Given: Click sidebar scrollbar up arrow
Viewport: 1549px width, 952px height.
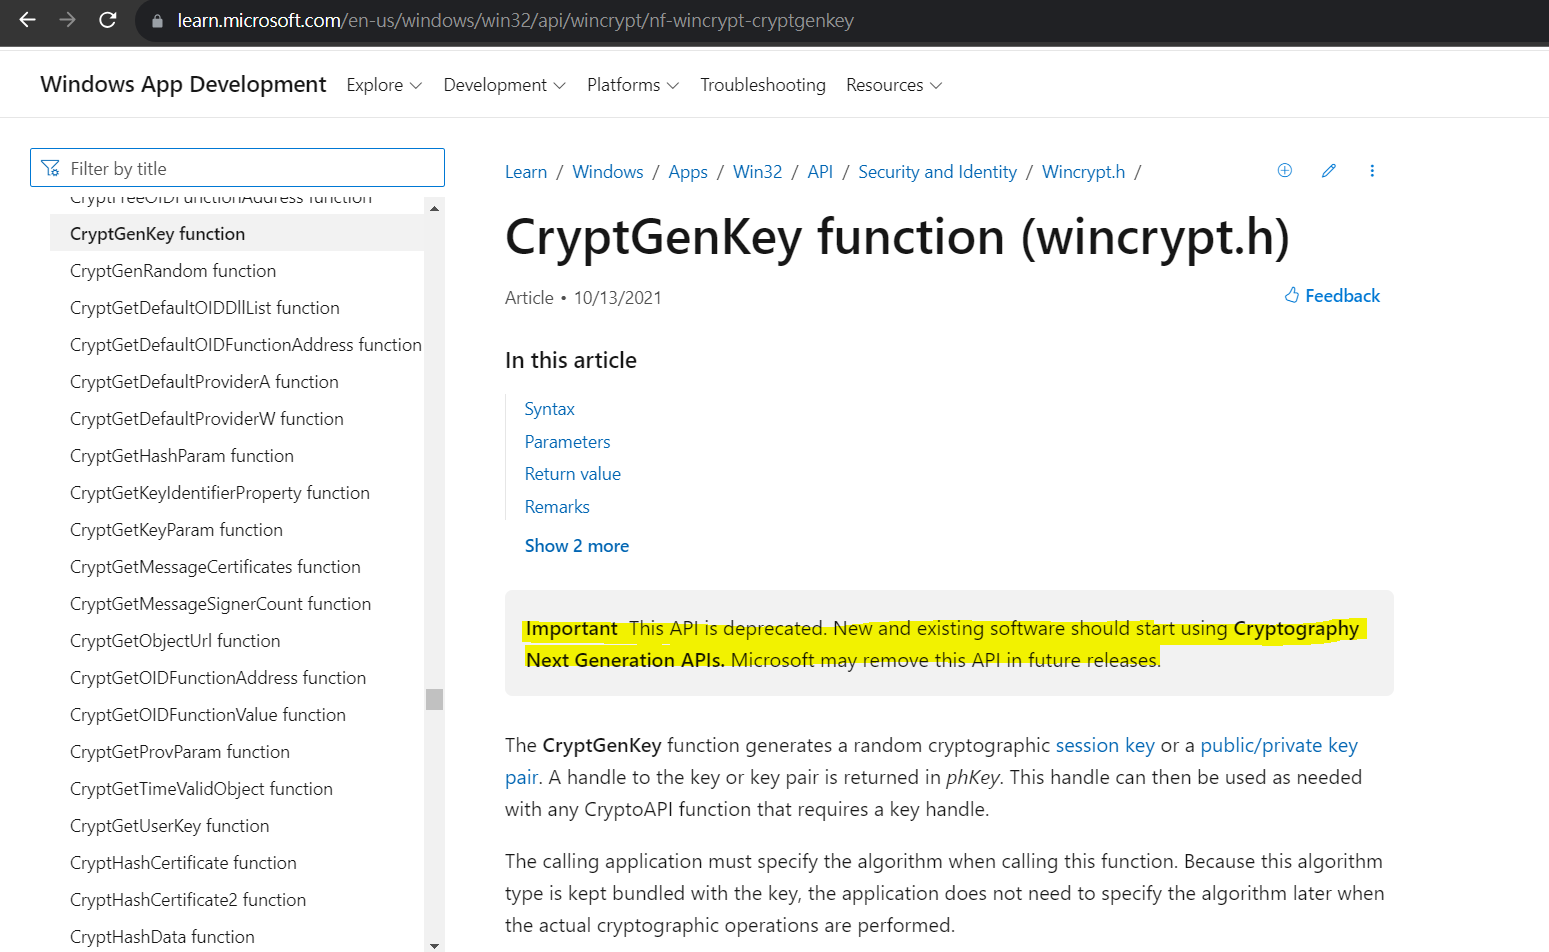Looking at the screenshot, I should click(x=434, y=208).
